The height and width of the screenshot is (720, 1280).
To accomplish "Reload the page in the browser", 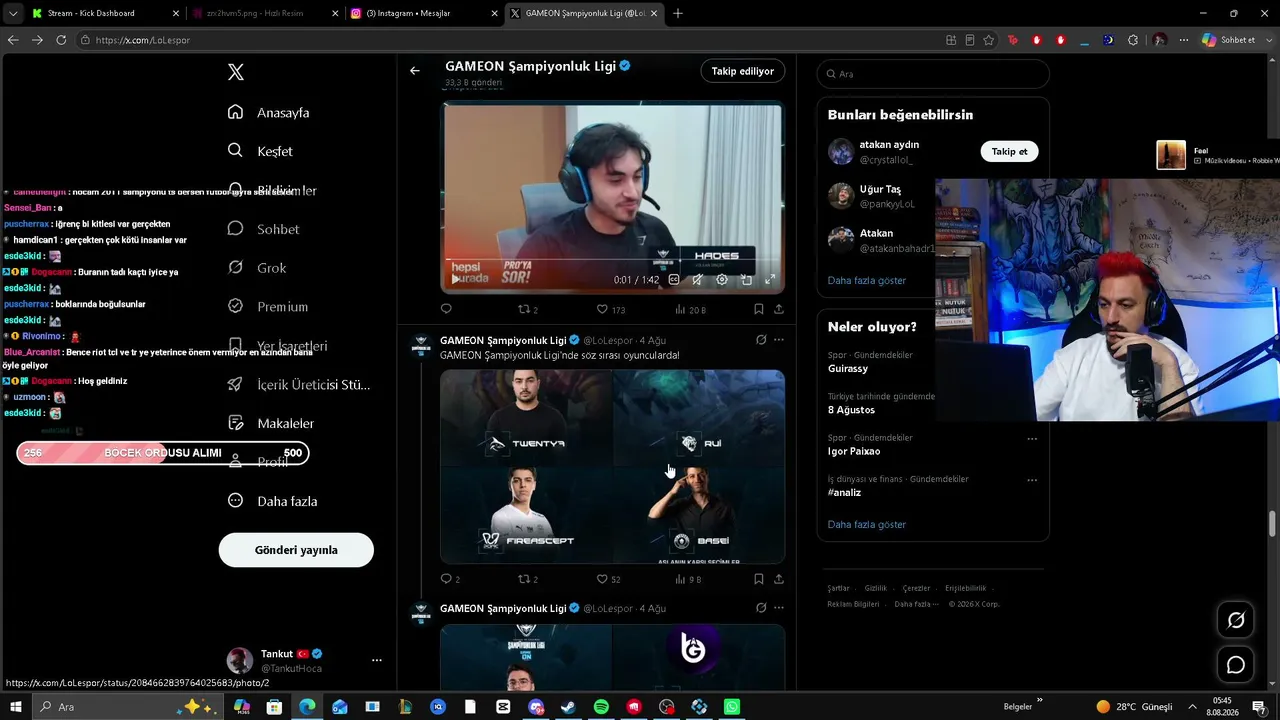I will tap(61, 40).
